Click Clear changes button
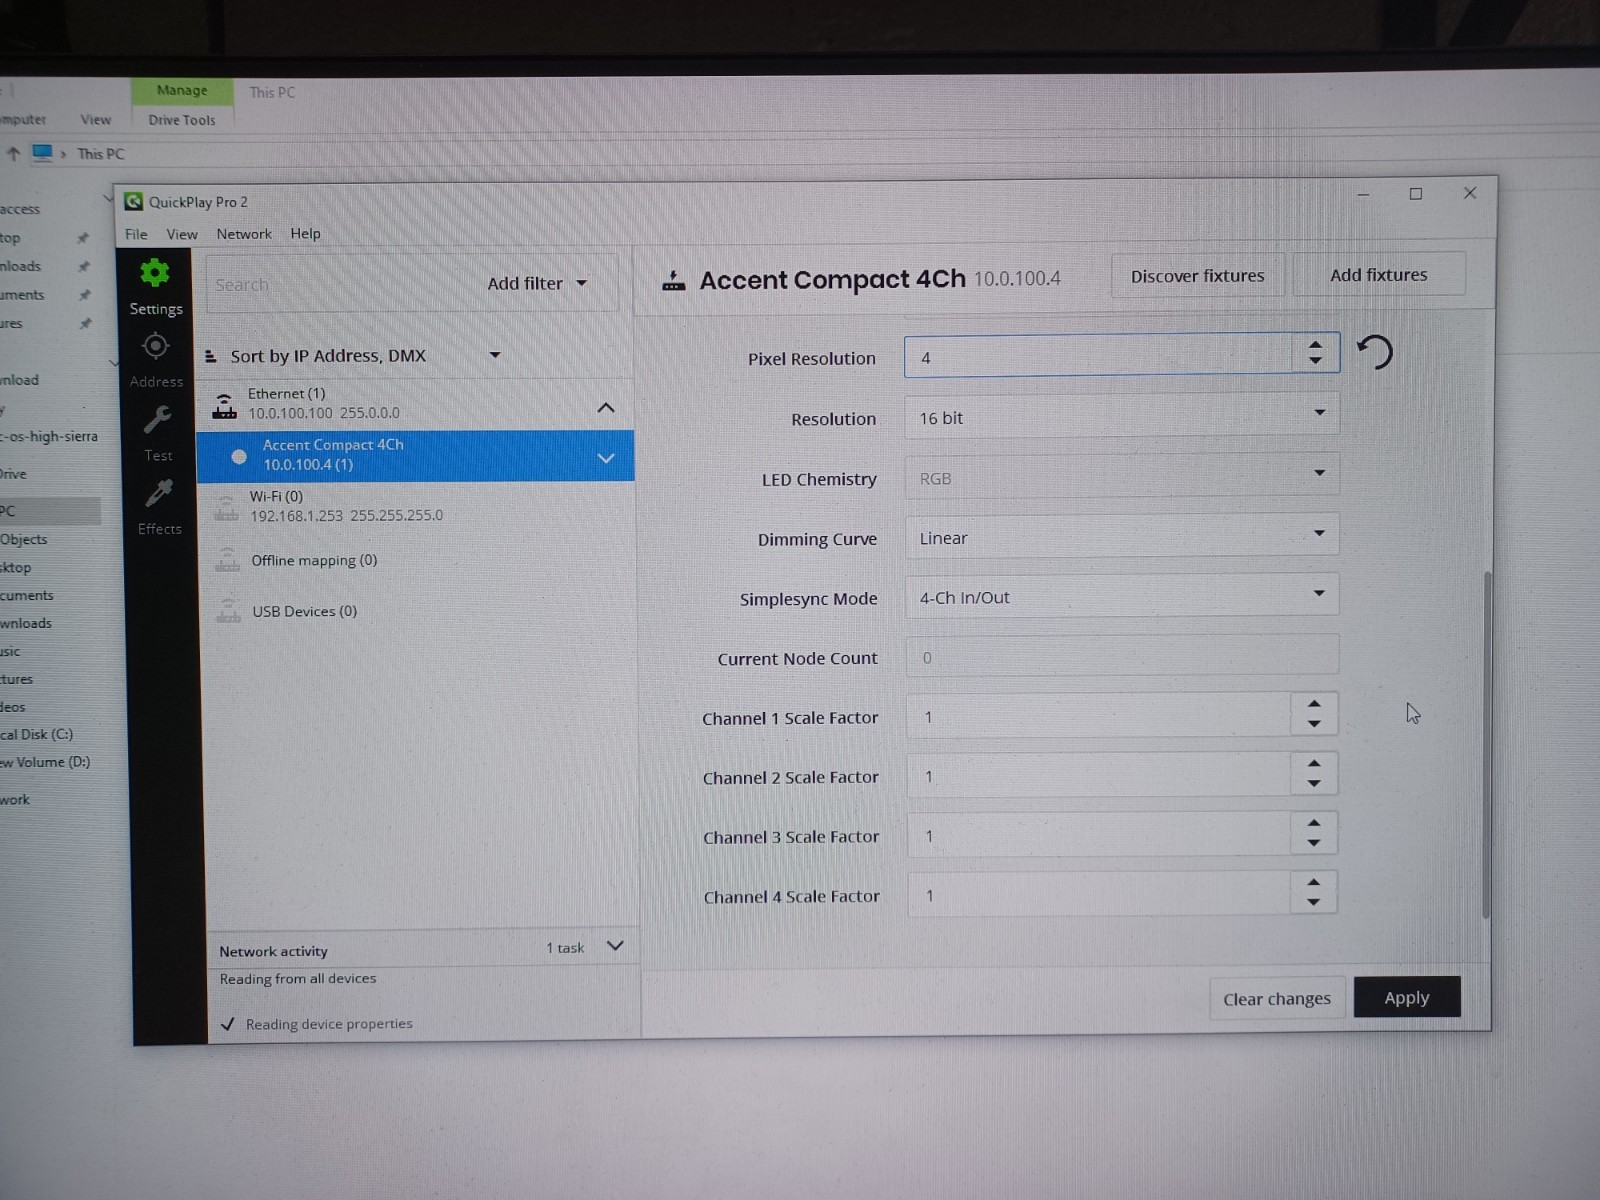Viewport: 1600px width, 1200px height. (1277, 999)
